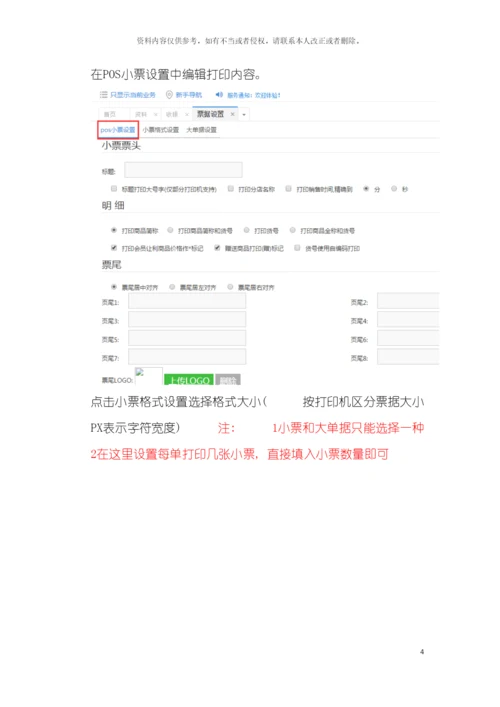Open the 小票格式设置 sub-tab

(x=161, y=130)
